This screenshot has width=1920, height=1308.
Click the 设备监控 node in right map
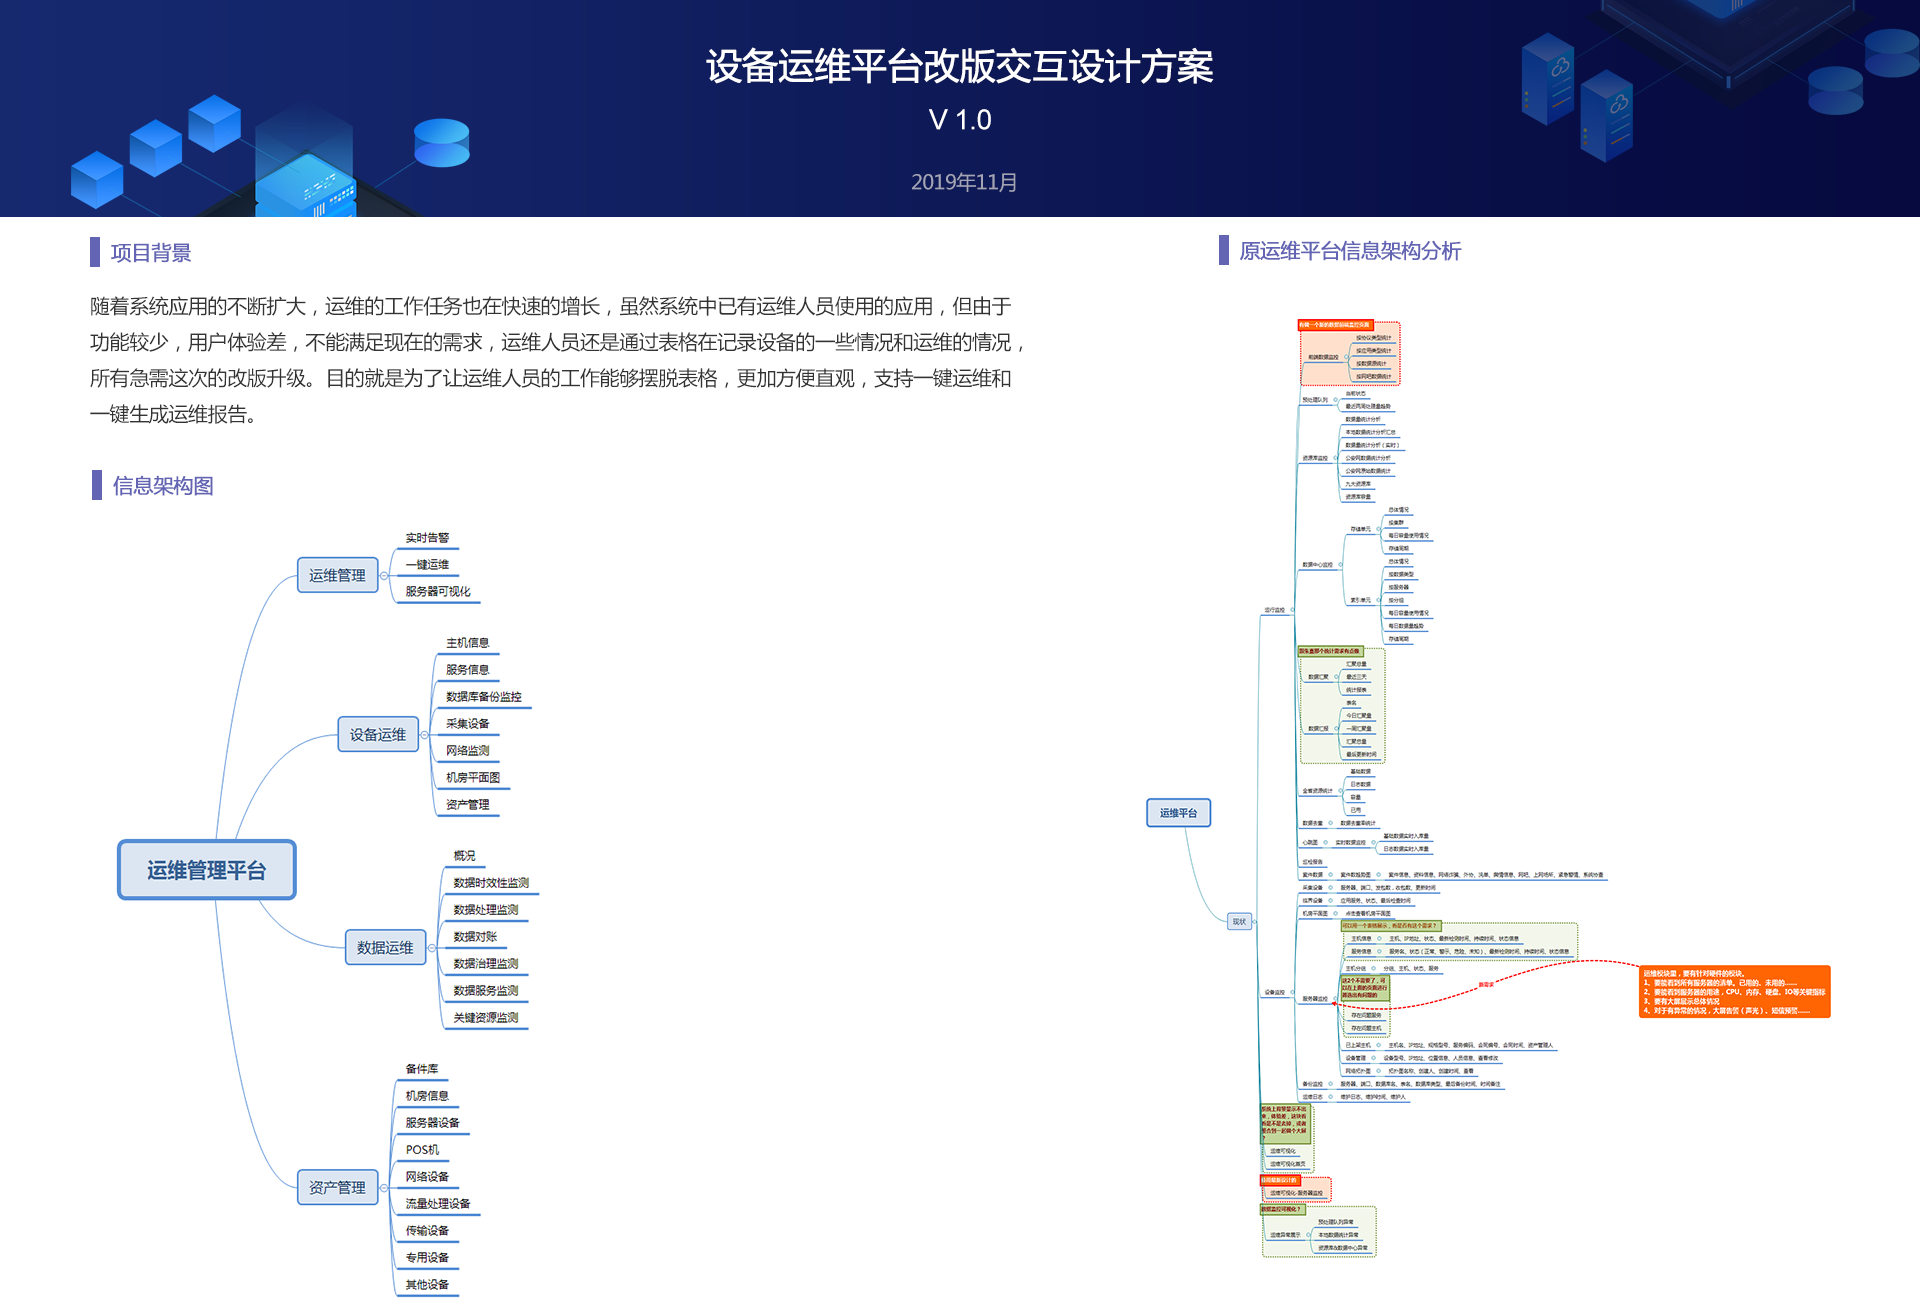tap(1275, 993)
